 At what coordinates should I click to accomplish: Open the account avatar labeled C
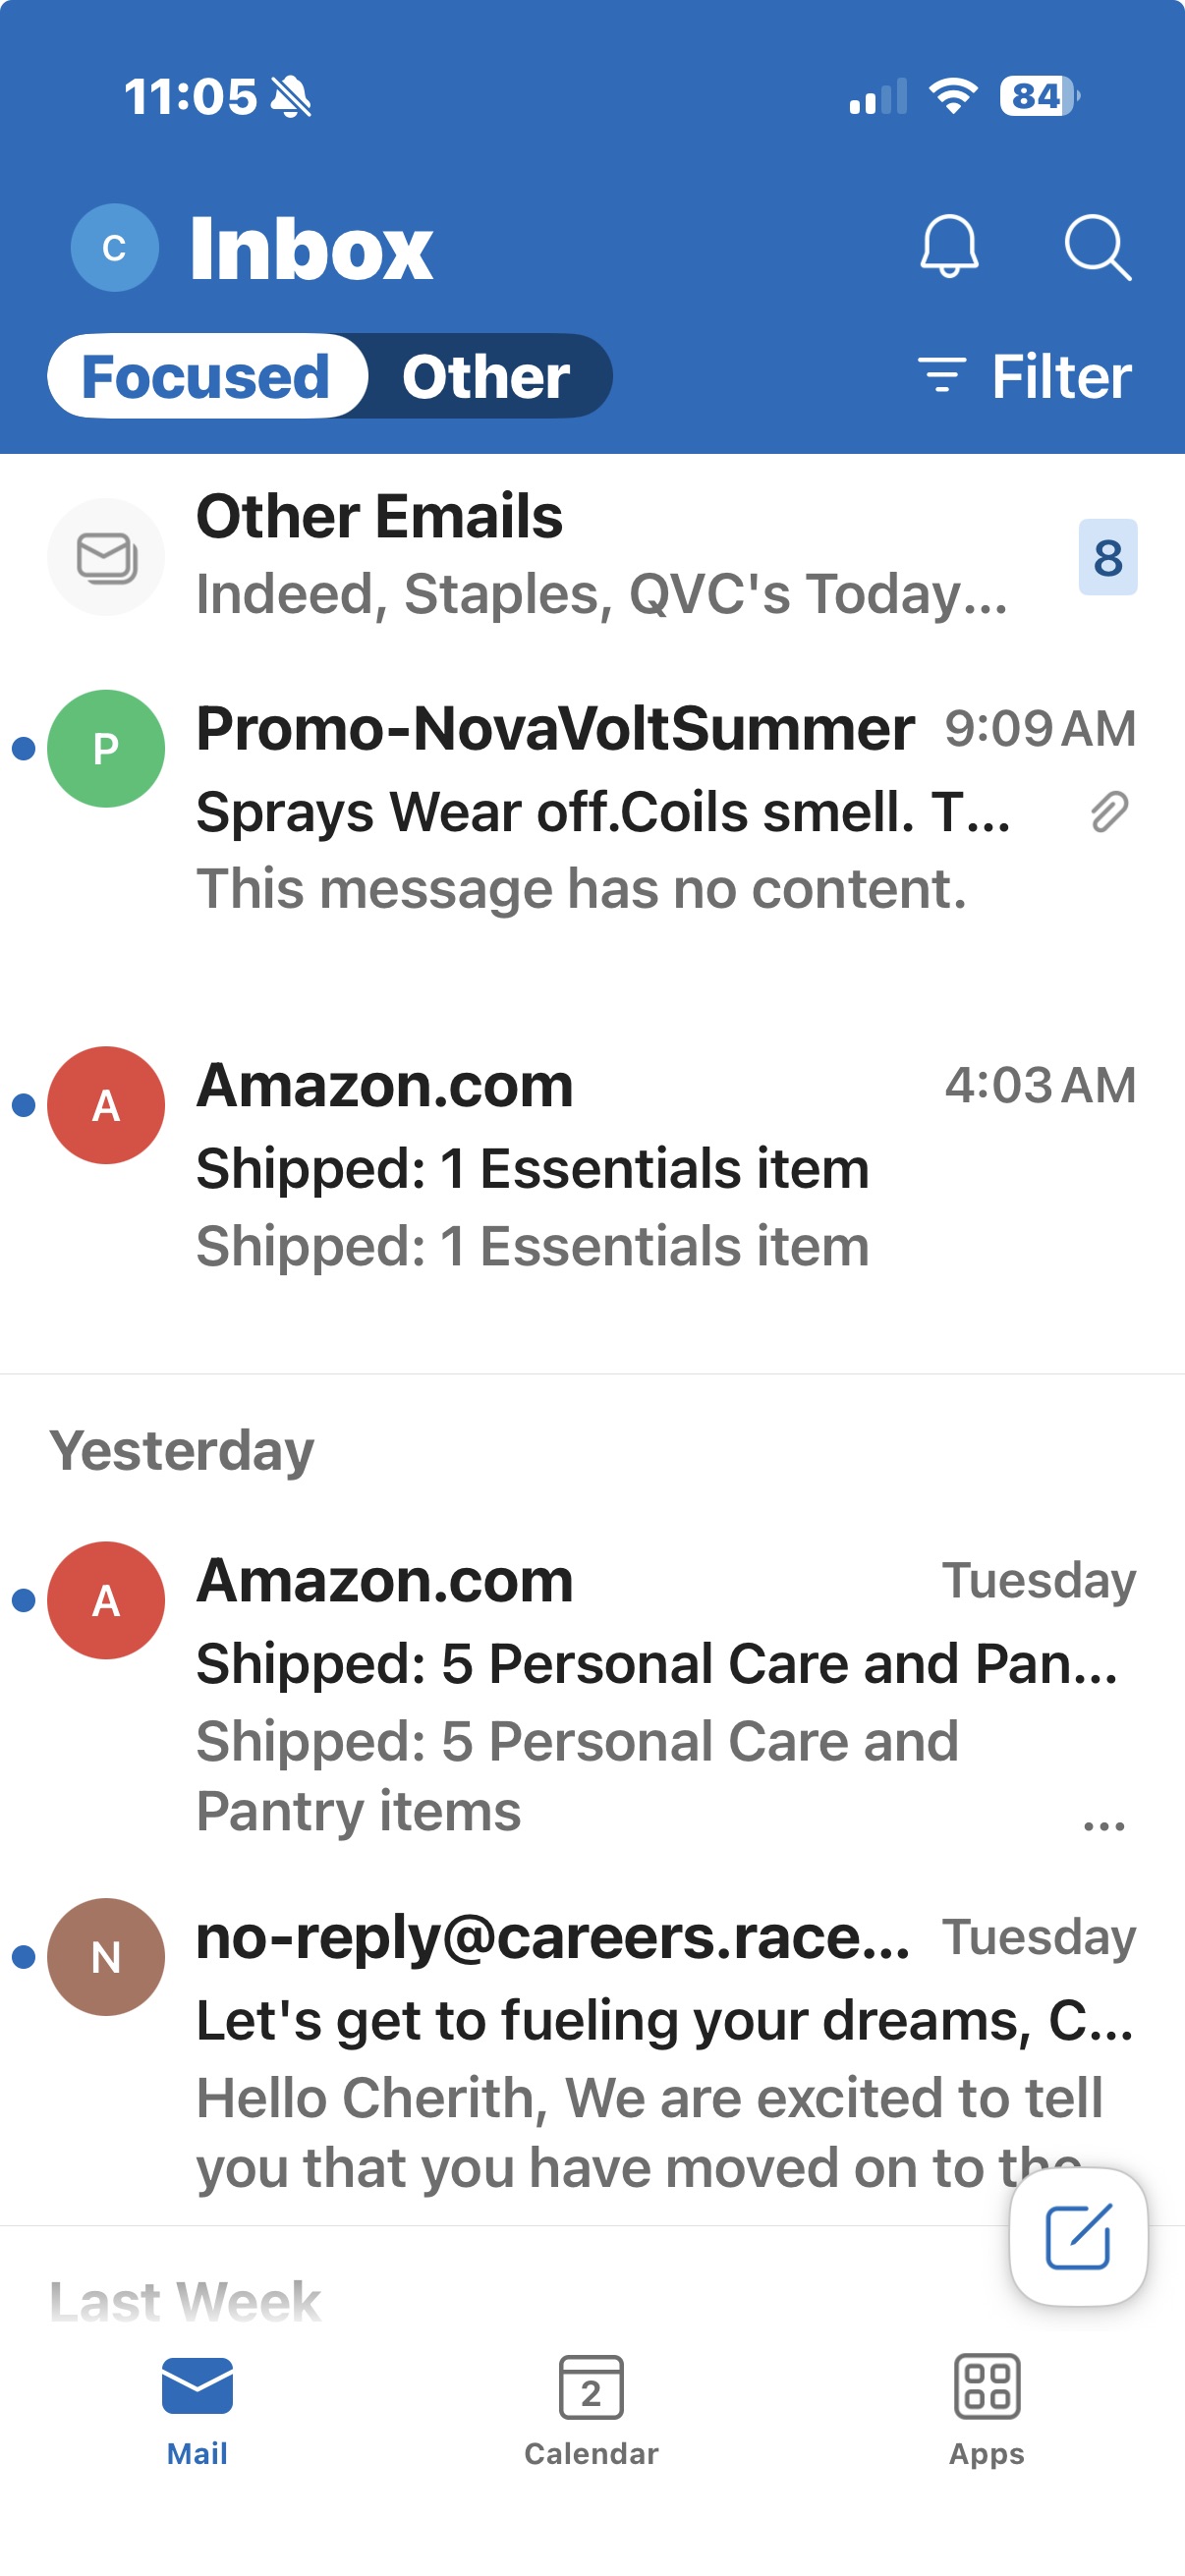[x=114, y=247]
